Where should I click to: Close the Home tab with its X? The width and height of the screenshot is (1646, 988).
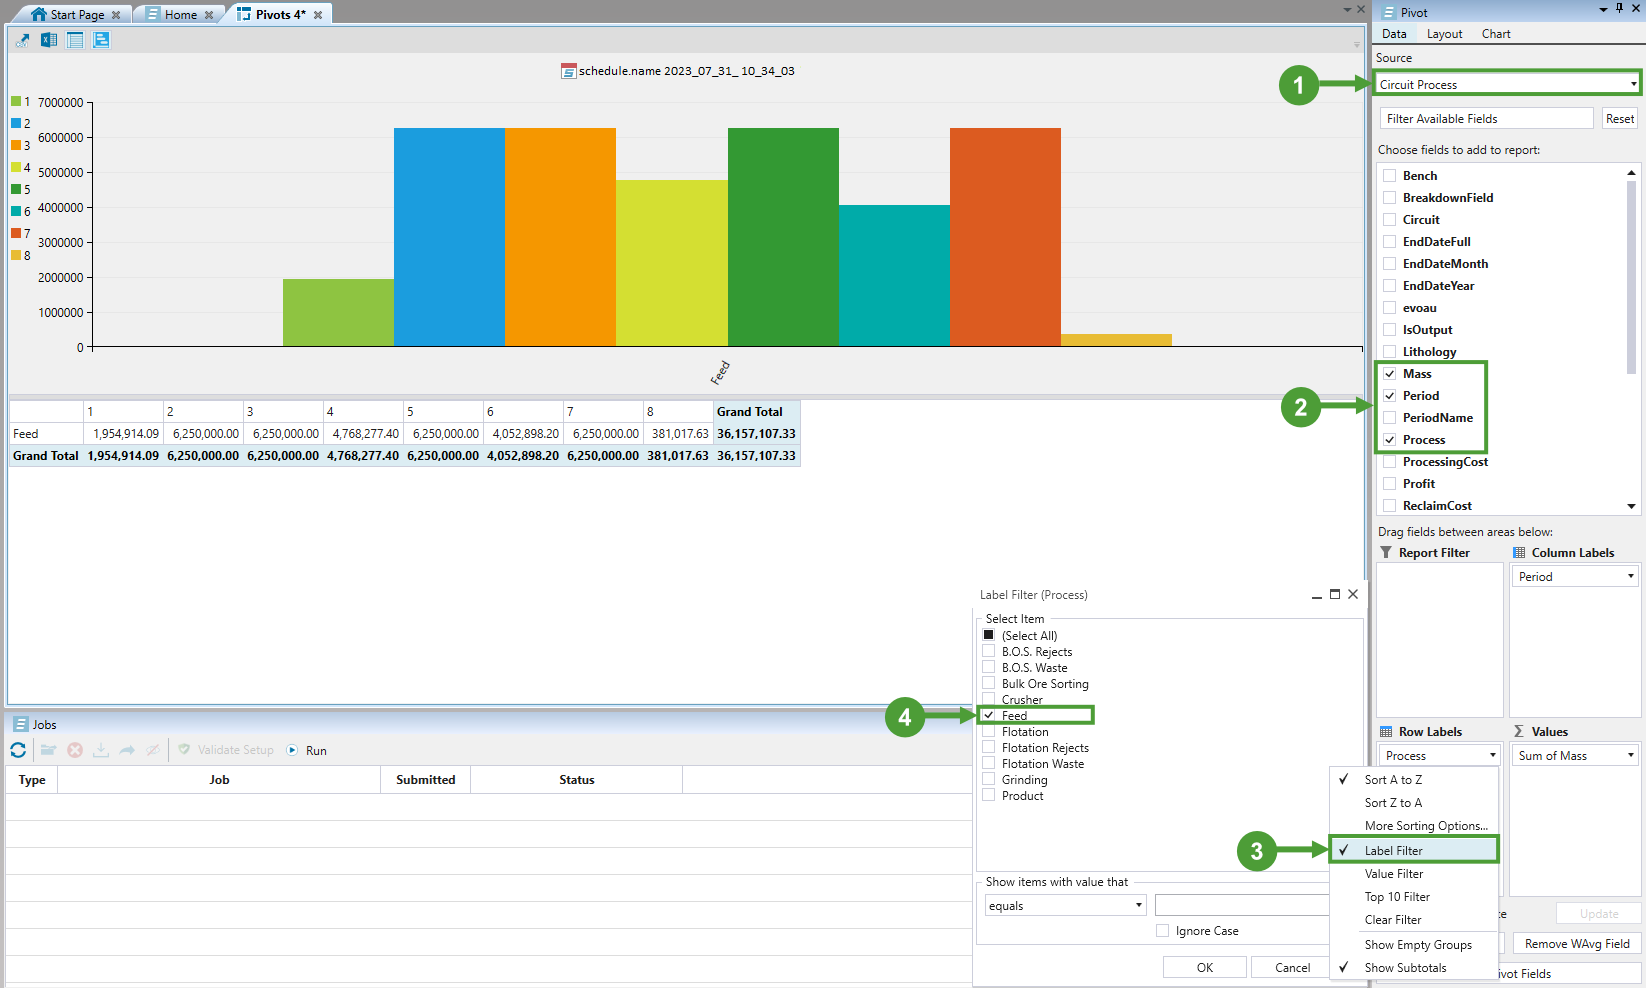209,15
